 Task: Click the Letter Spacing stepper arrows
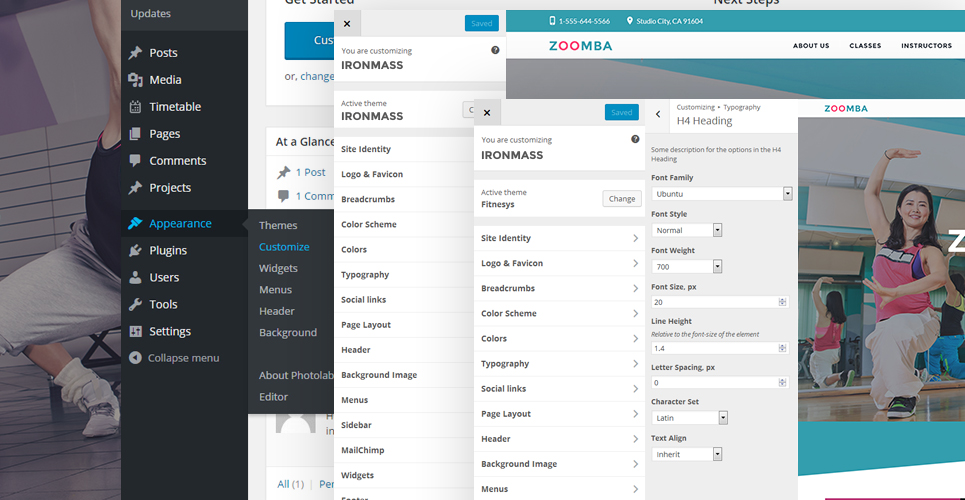pyautogui.click(x=782, y=382)
